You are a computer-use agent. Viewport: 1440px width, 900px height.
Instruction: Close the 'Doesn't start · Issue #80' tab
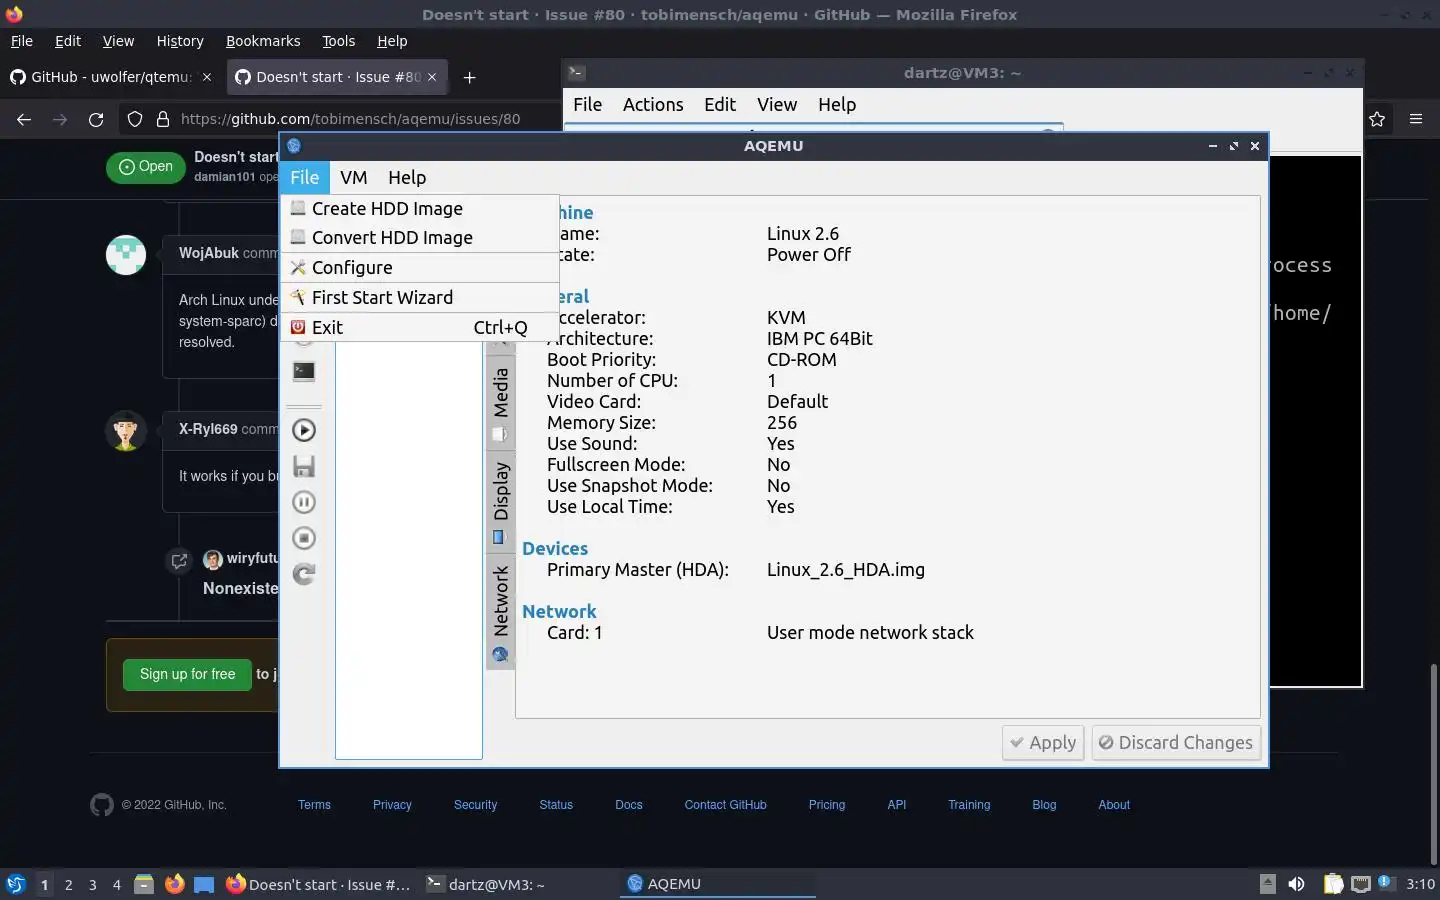pyautogui.click(x=432, y=77)
